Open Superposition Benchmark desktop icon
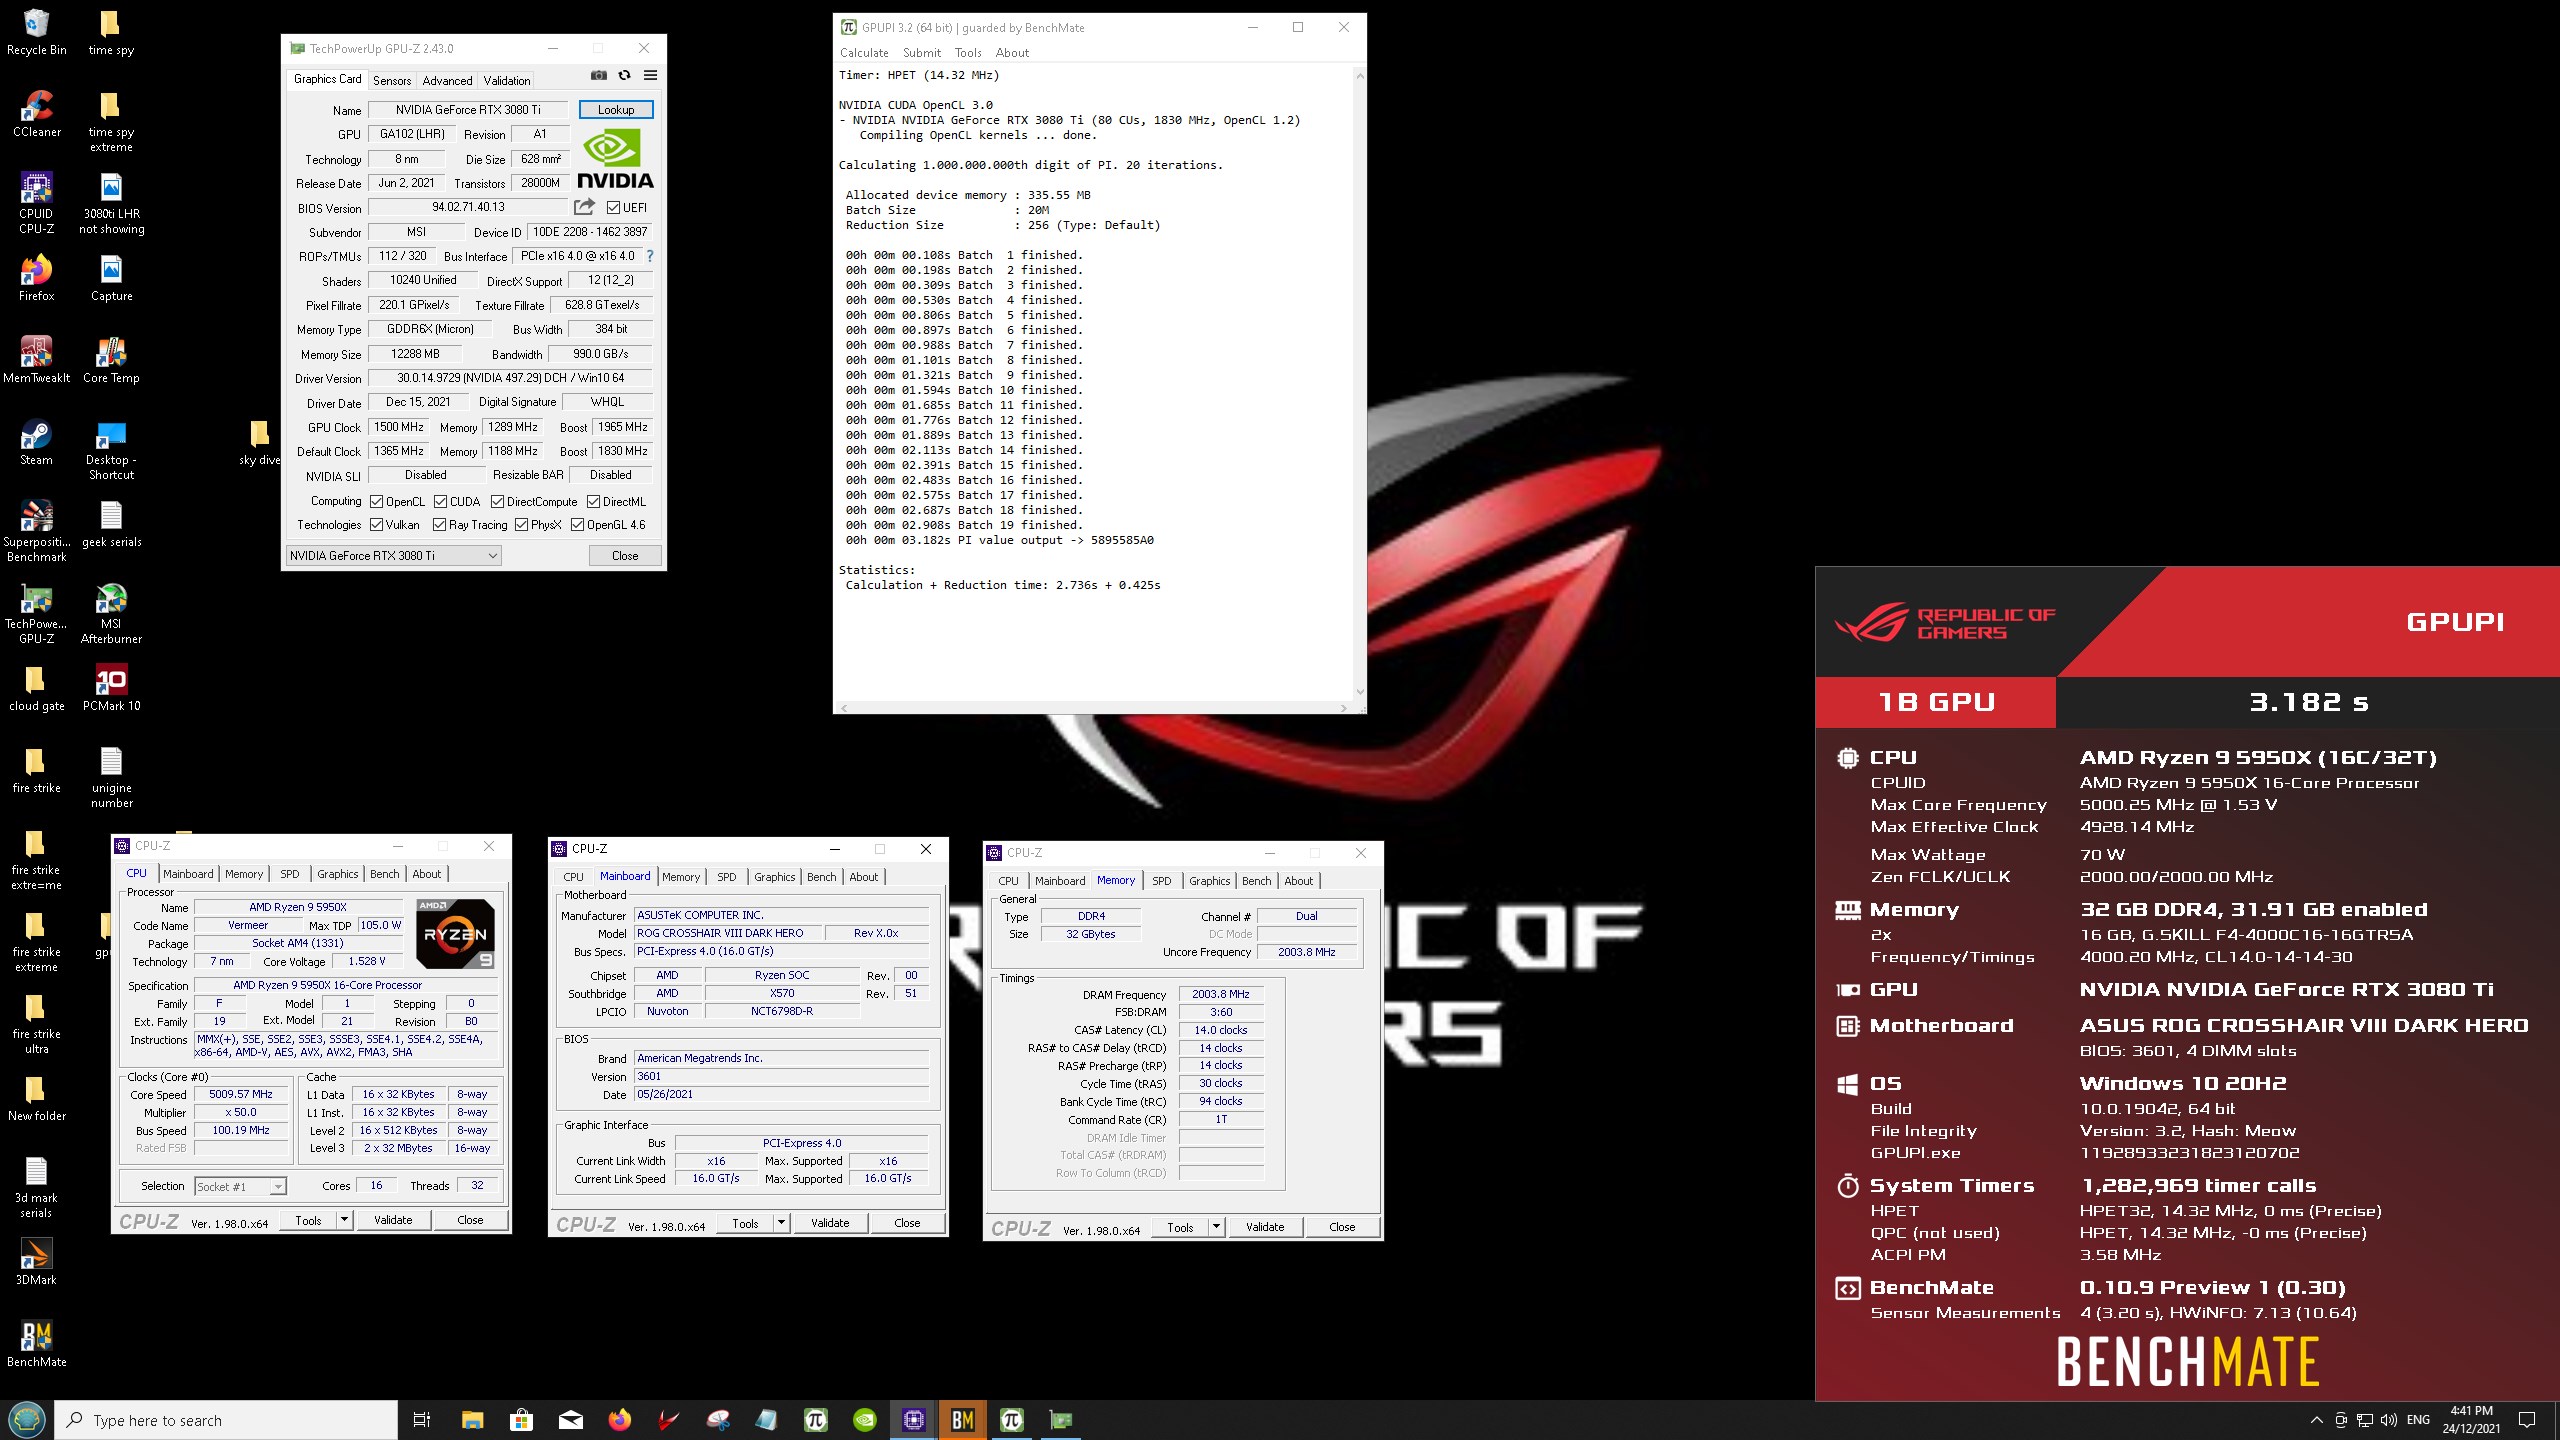Image resolution: width=2560 pixels, height=1440 pixels. [x=37, y=531]
